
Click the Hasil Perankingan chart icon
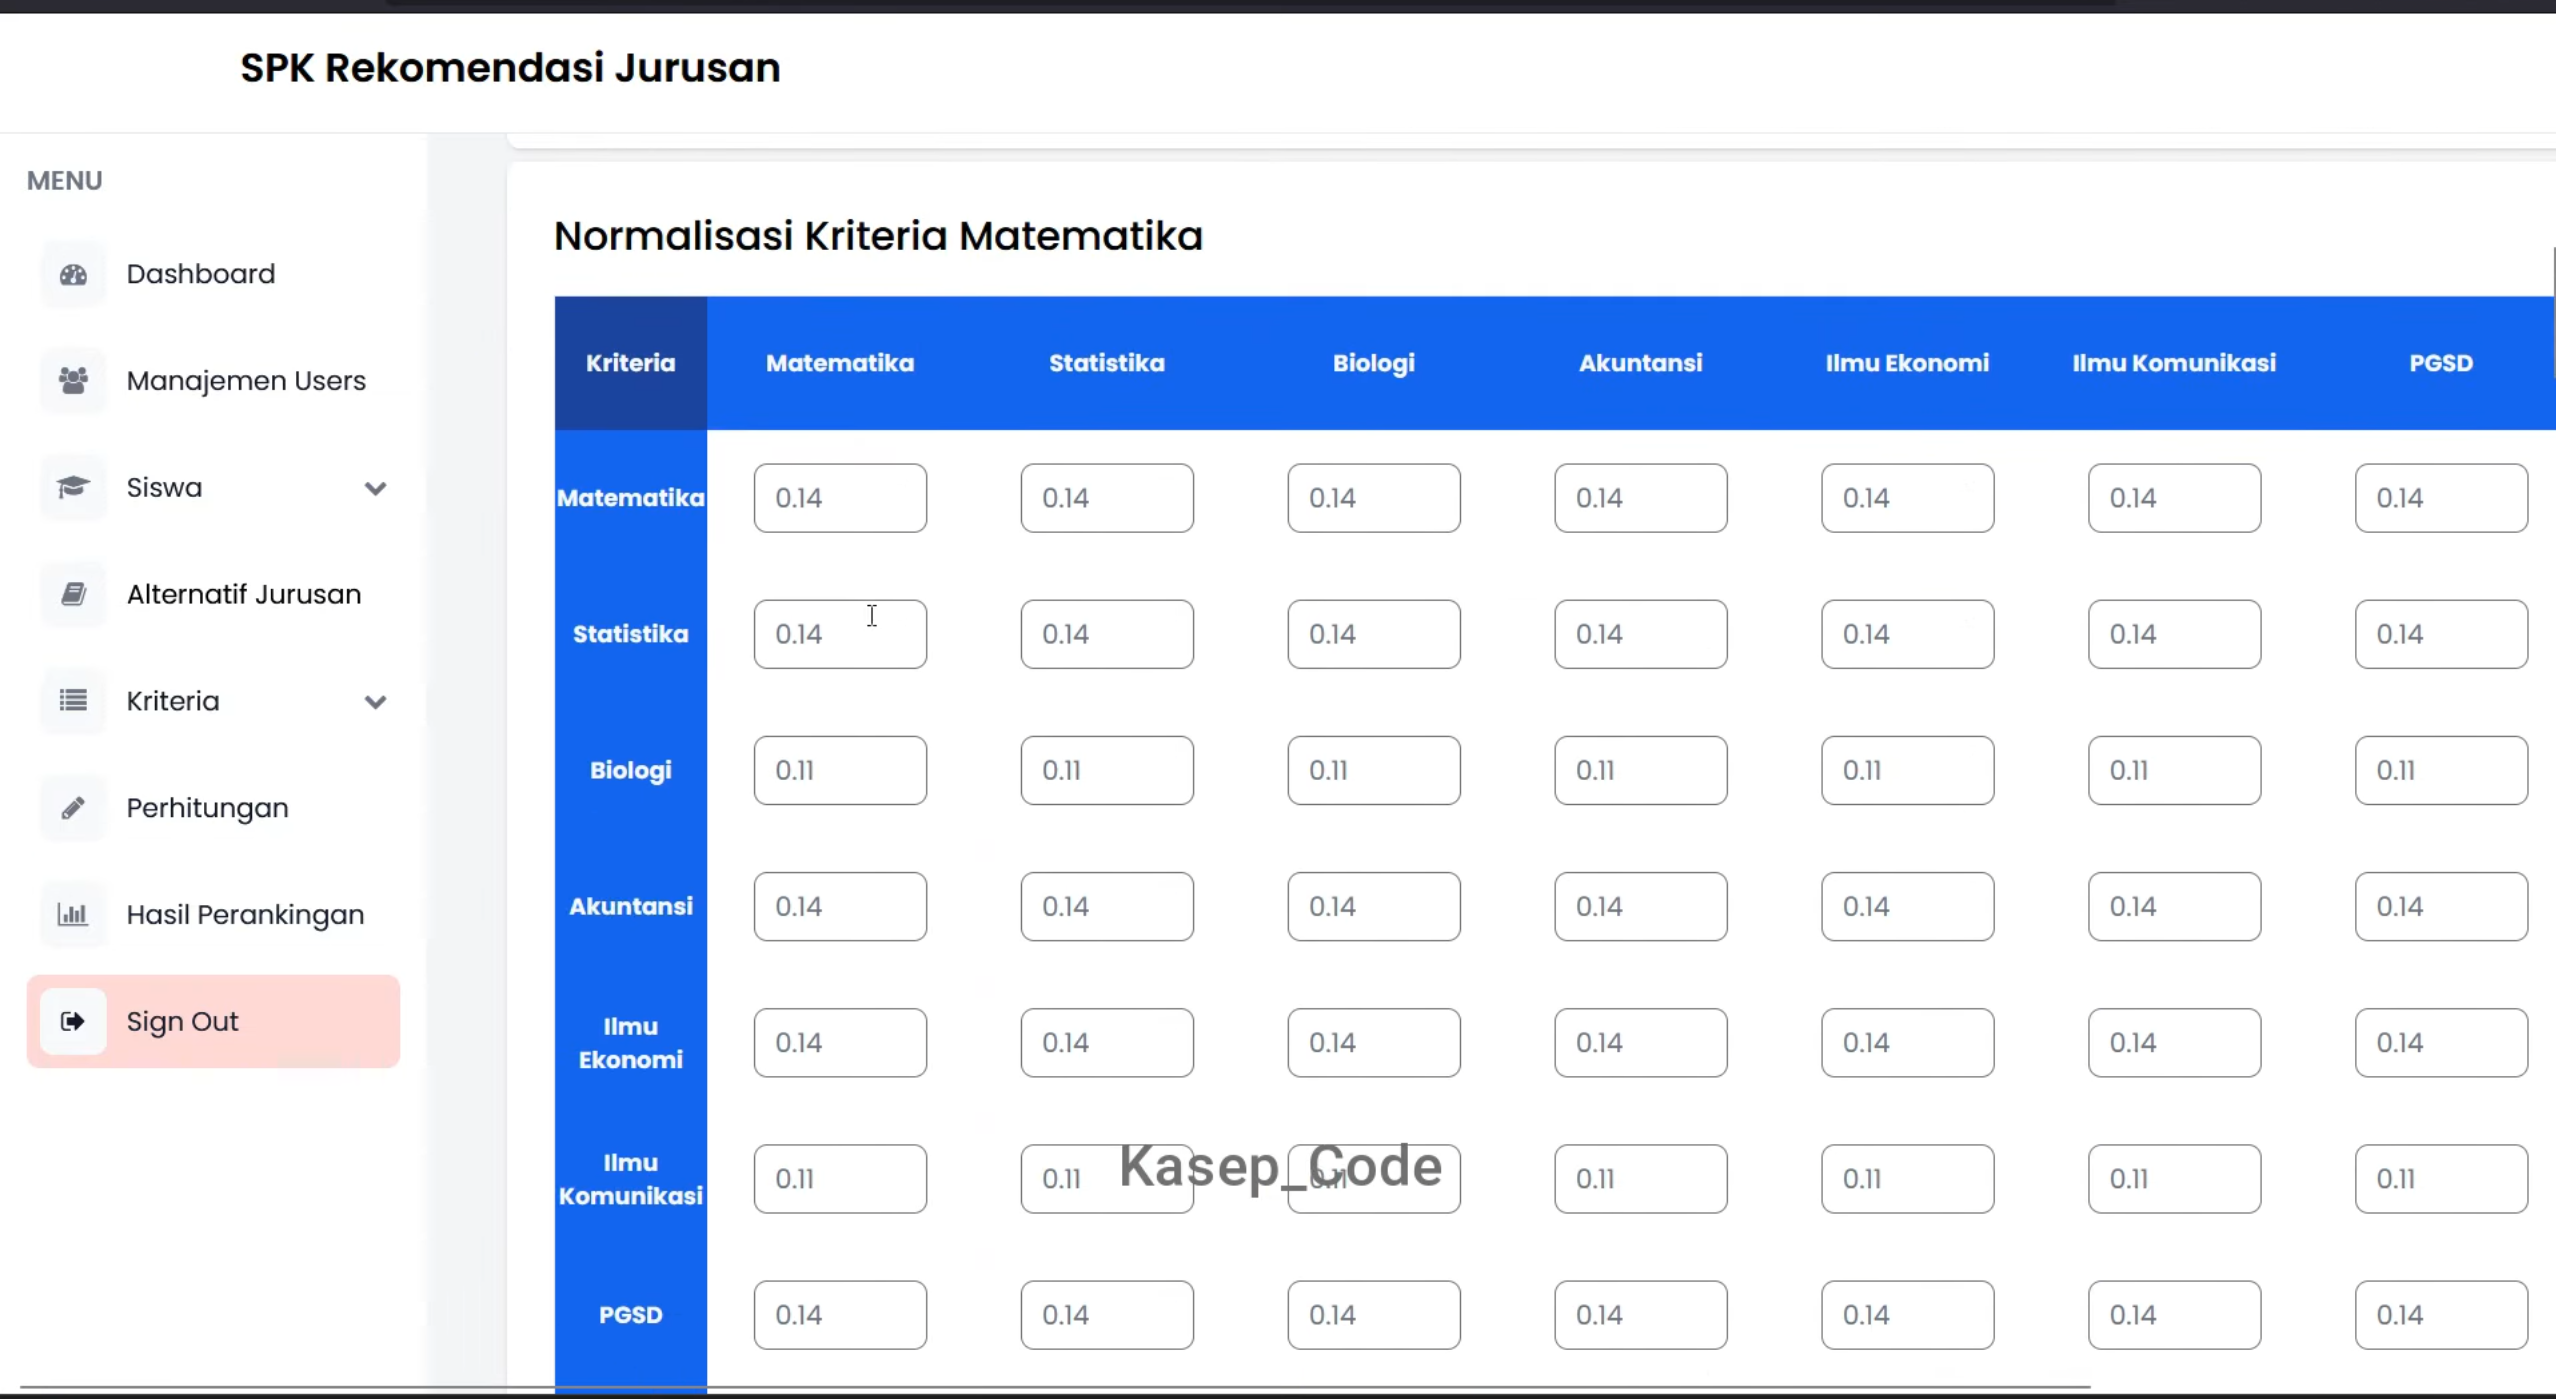pos(73,915)
